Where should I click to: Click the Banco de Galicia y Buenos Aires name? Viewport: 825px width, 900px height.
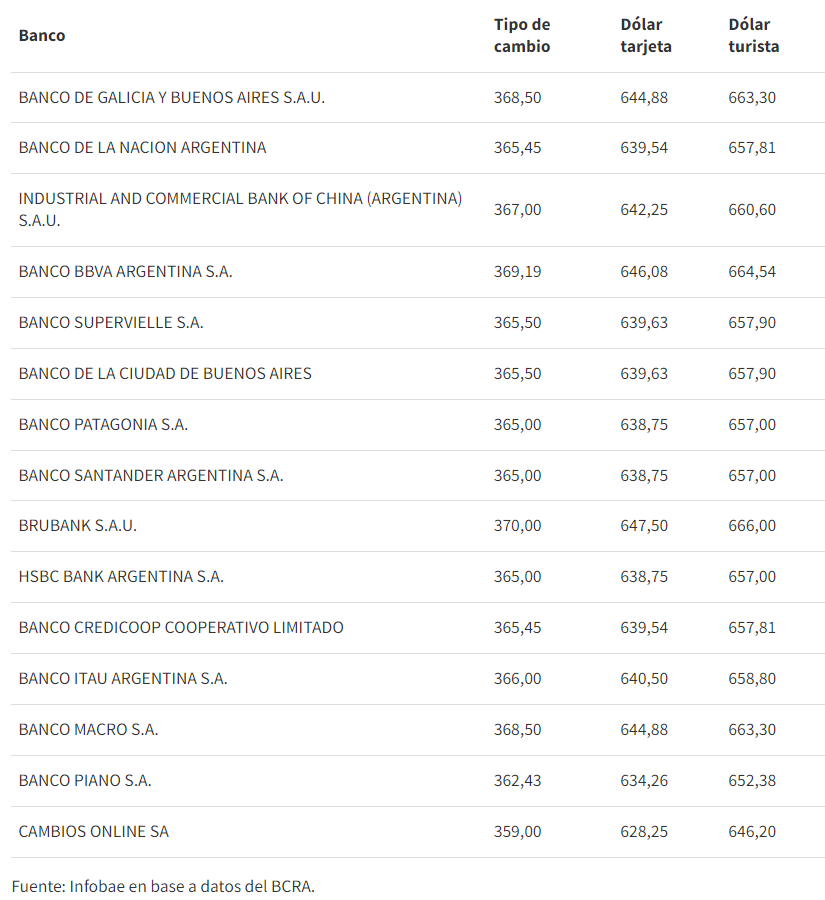point(172,98)
